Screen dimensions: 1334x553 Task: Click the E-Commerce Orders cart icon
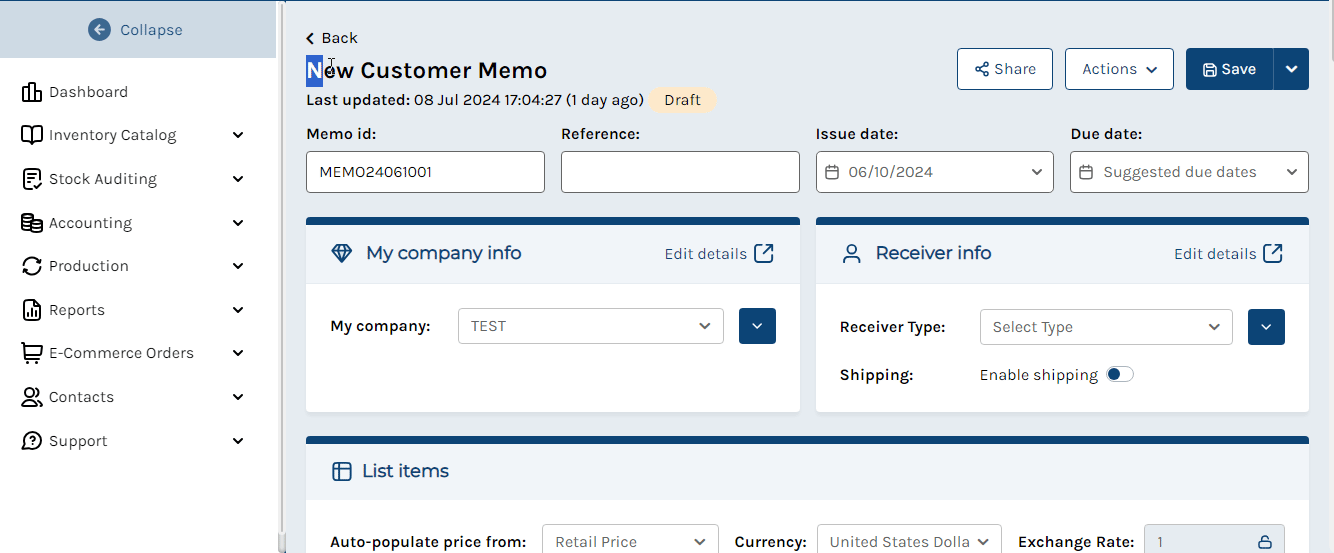click(x=32, y=353)
